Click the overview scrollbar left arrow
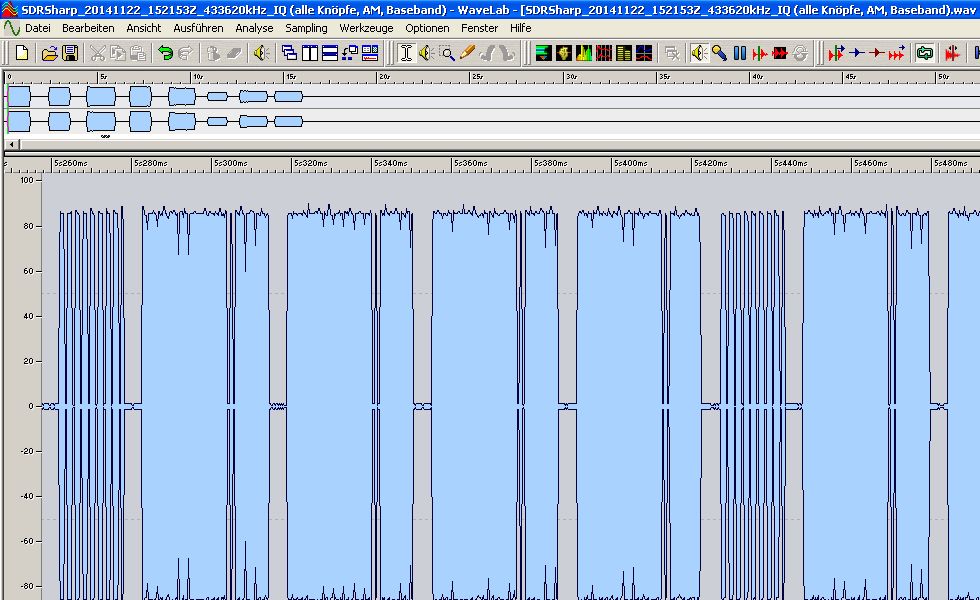Image resolution: width=980 pixels, height=600 pixels. [12, 145]
